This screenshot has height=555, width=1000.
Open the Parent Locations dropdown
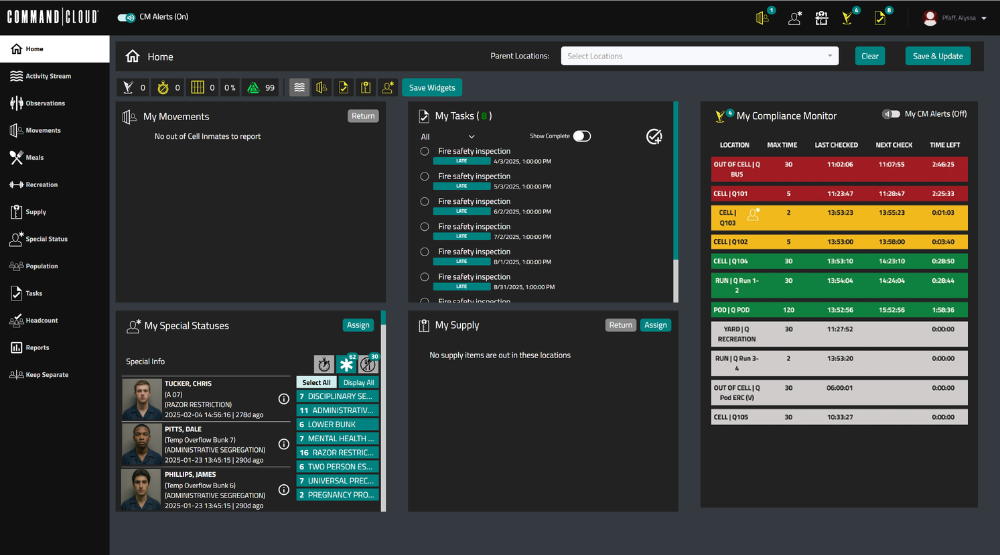[699, 56]
